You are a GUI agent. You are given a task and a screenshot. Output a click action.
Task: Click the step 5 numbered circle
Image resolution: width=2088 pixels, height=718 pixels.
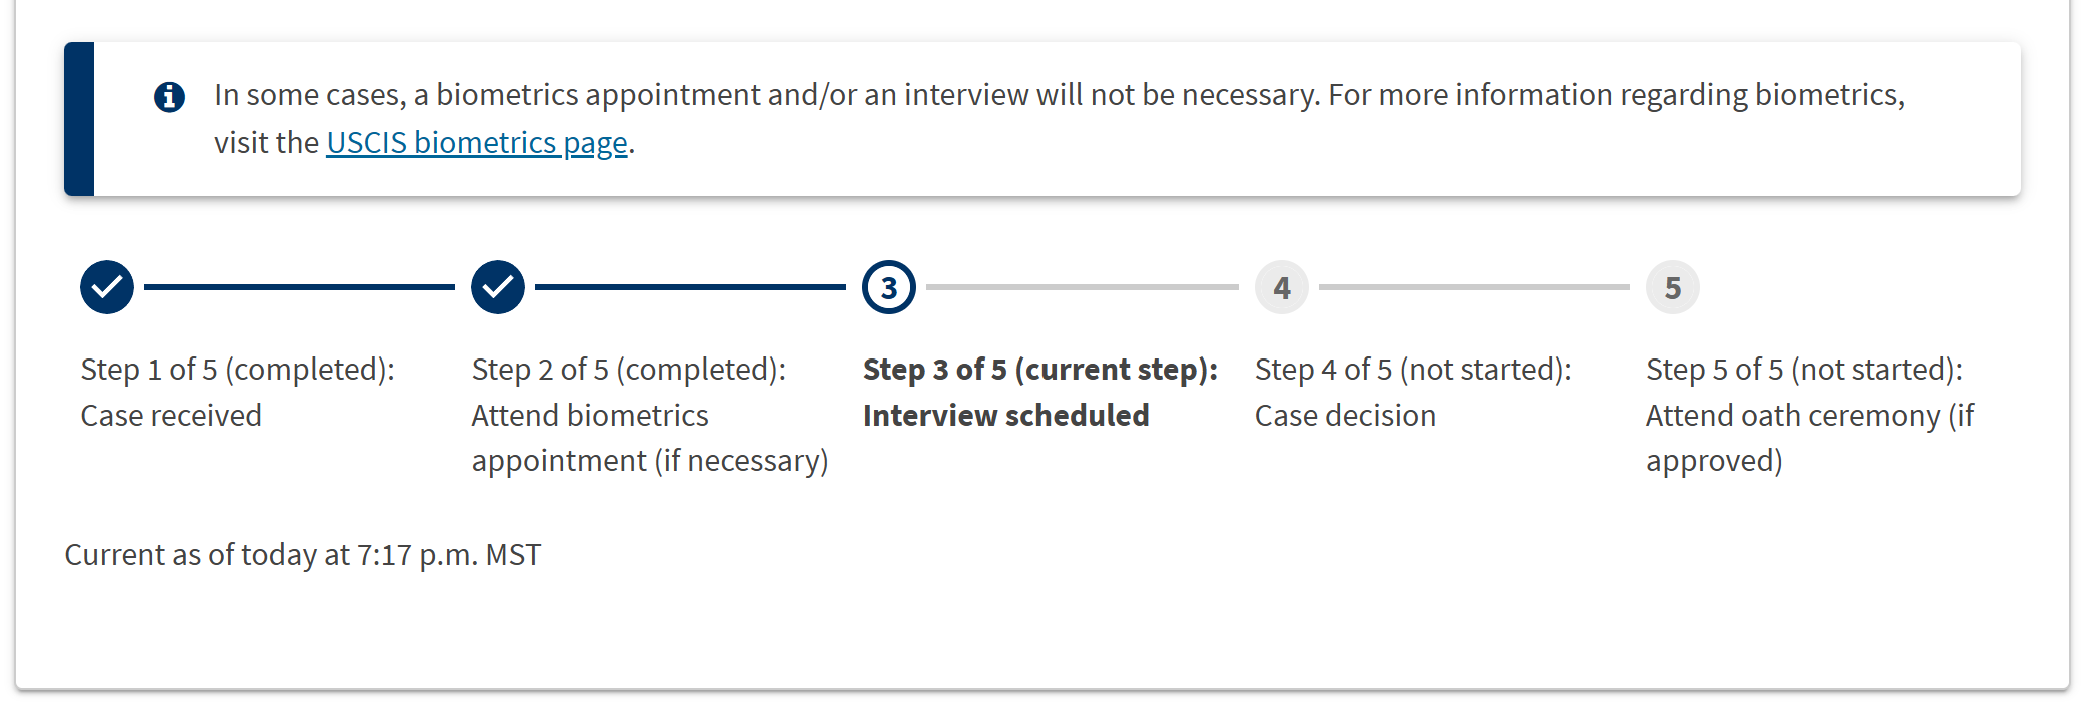1673,287
